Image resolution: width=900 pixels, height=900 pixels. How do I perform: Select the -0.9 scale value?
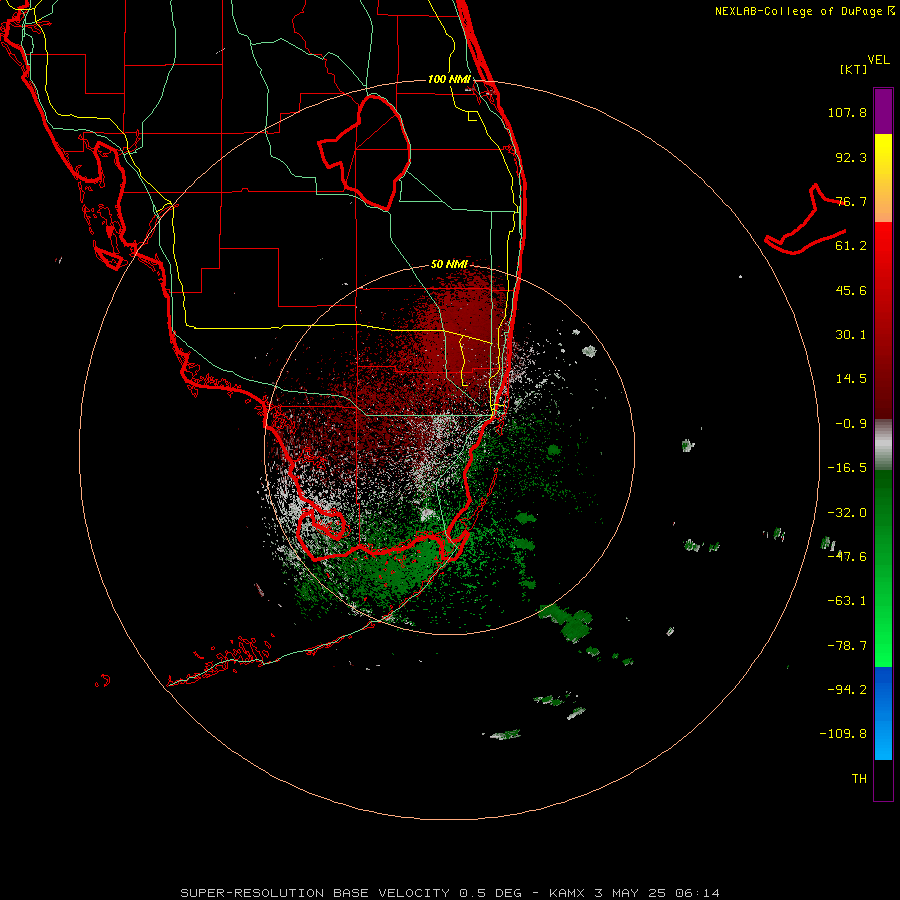[851, 424]
